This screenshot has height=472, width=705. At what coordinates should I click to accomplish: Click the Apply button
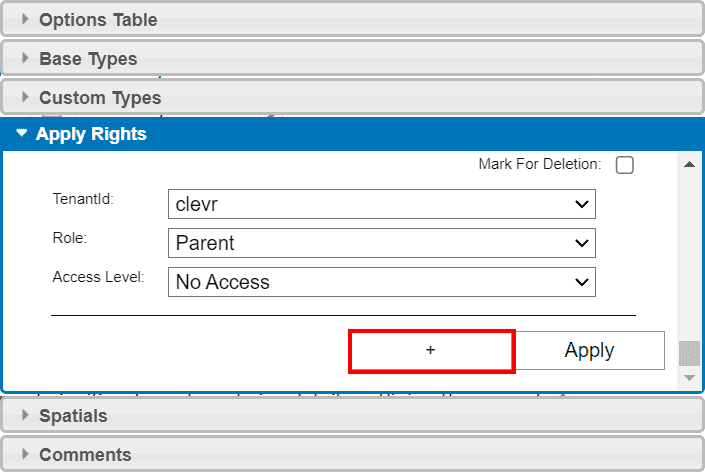tap(589, 351)
